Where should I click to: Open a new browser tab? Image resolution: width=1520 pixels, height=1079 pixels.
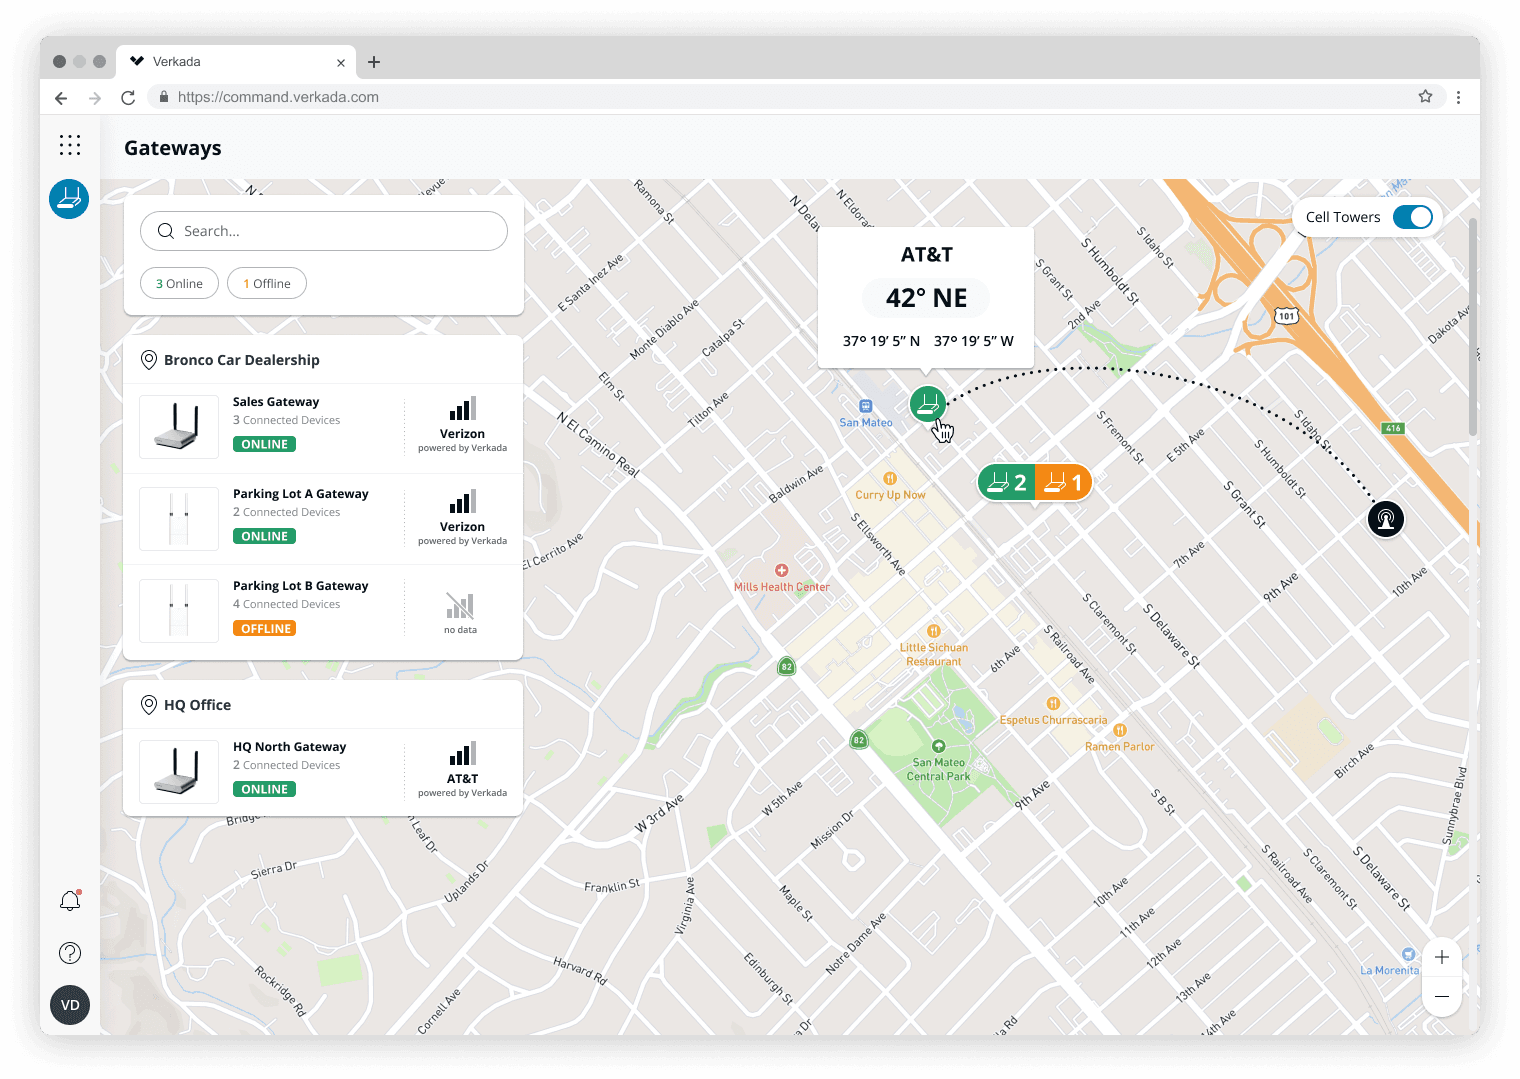(374, 61)
